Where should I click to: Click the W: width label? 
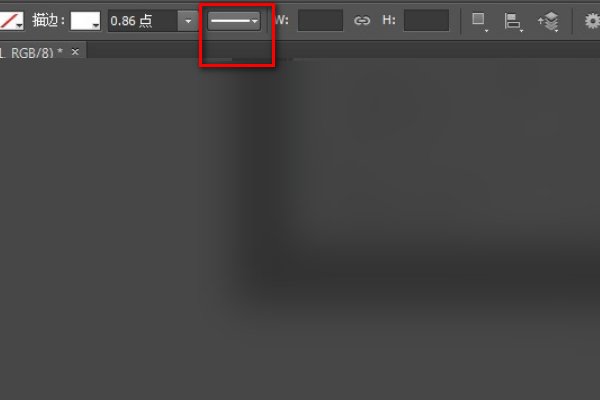[x=282, y=20]
